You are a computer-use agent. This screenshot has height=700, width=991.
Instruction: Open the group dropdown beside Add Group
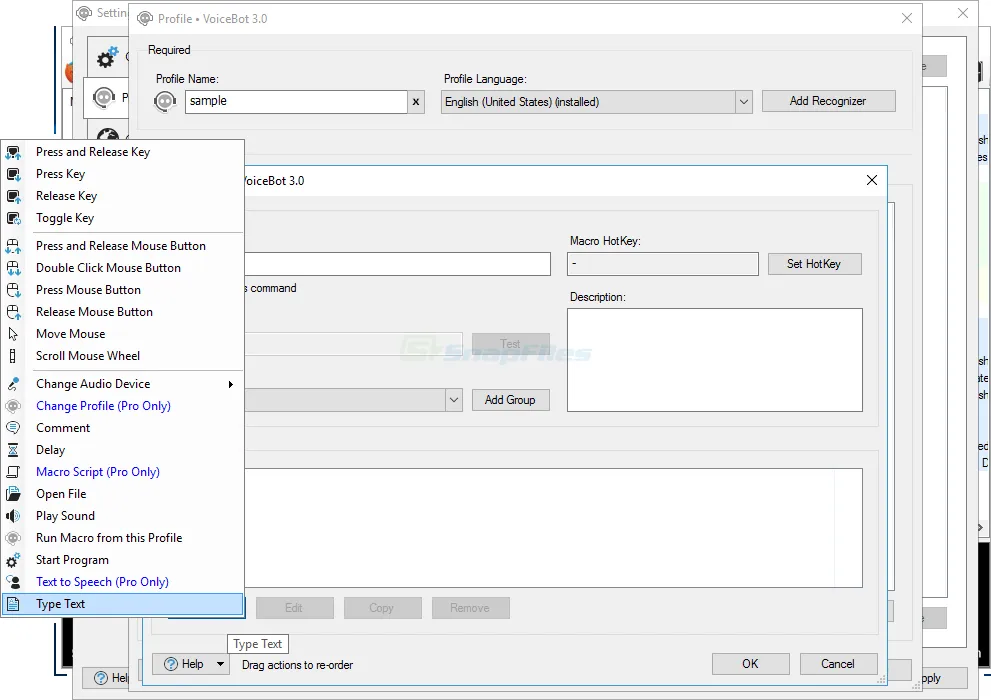pyautogui.click(x=454, y=400)
